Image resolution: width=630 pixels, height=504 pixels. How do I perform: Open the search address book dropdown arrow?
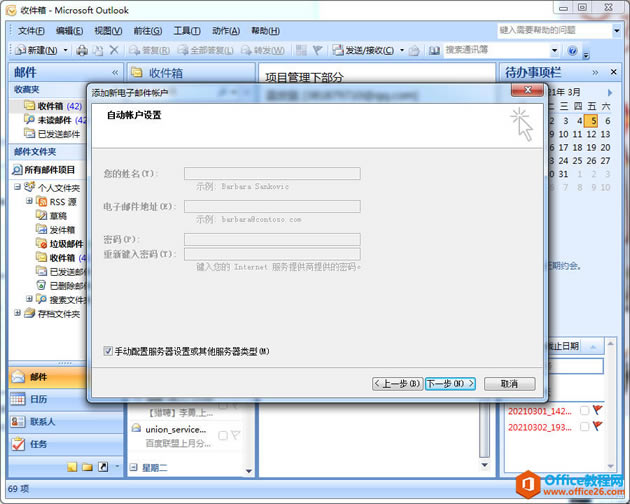point(555,50)
